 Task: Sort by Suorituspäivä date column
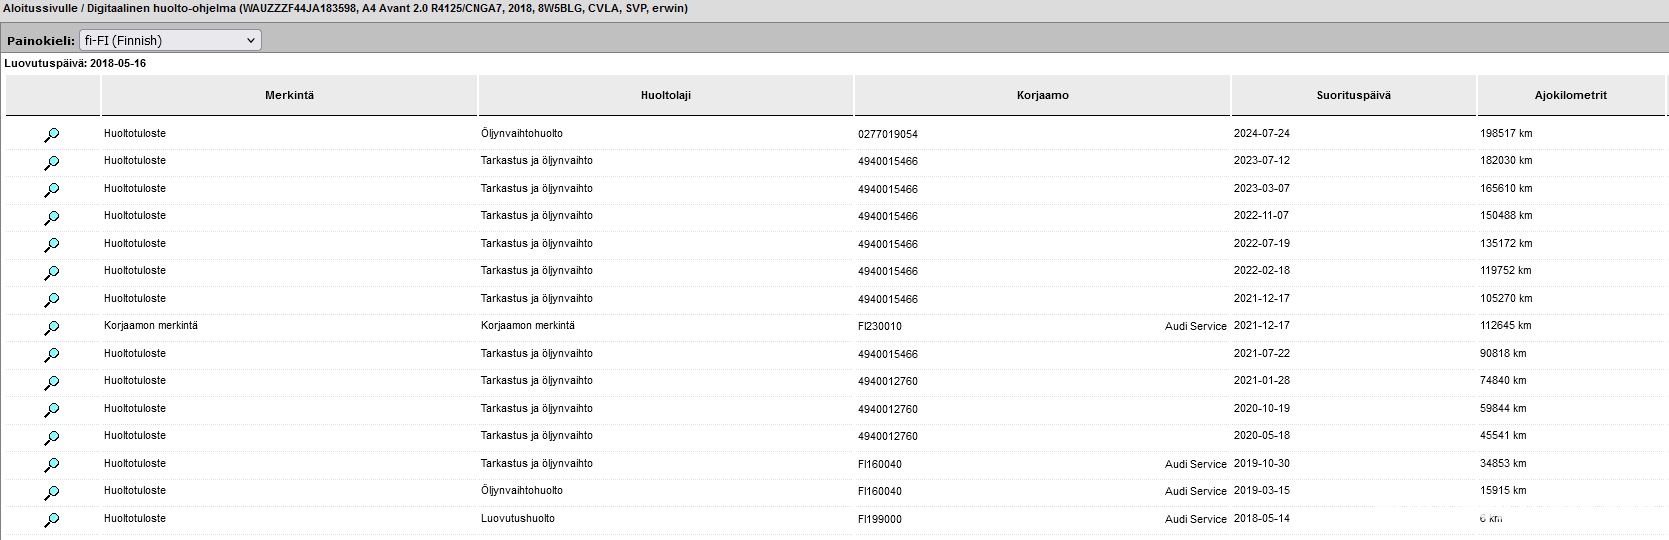point(1353,95)
